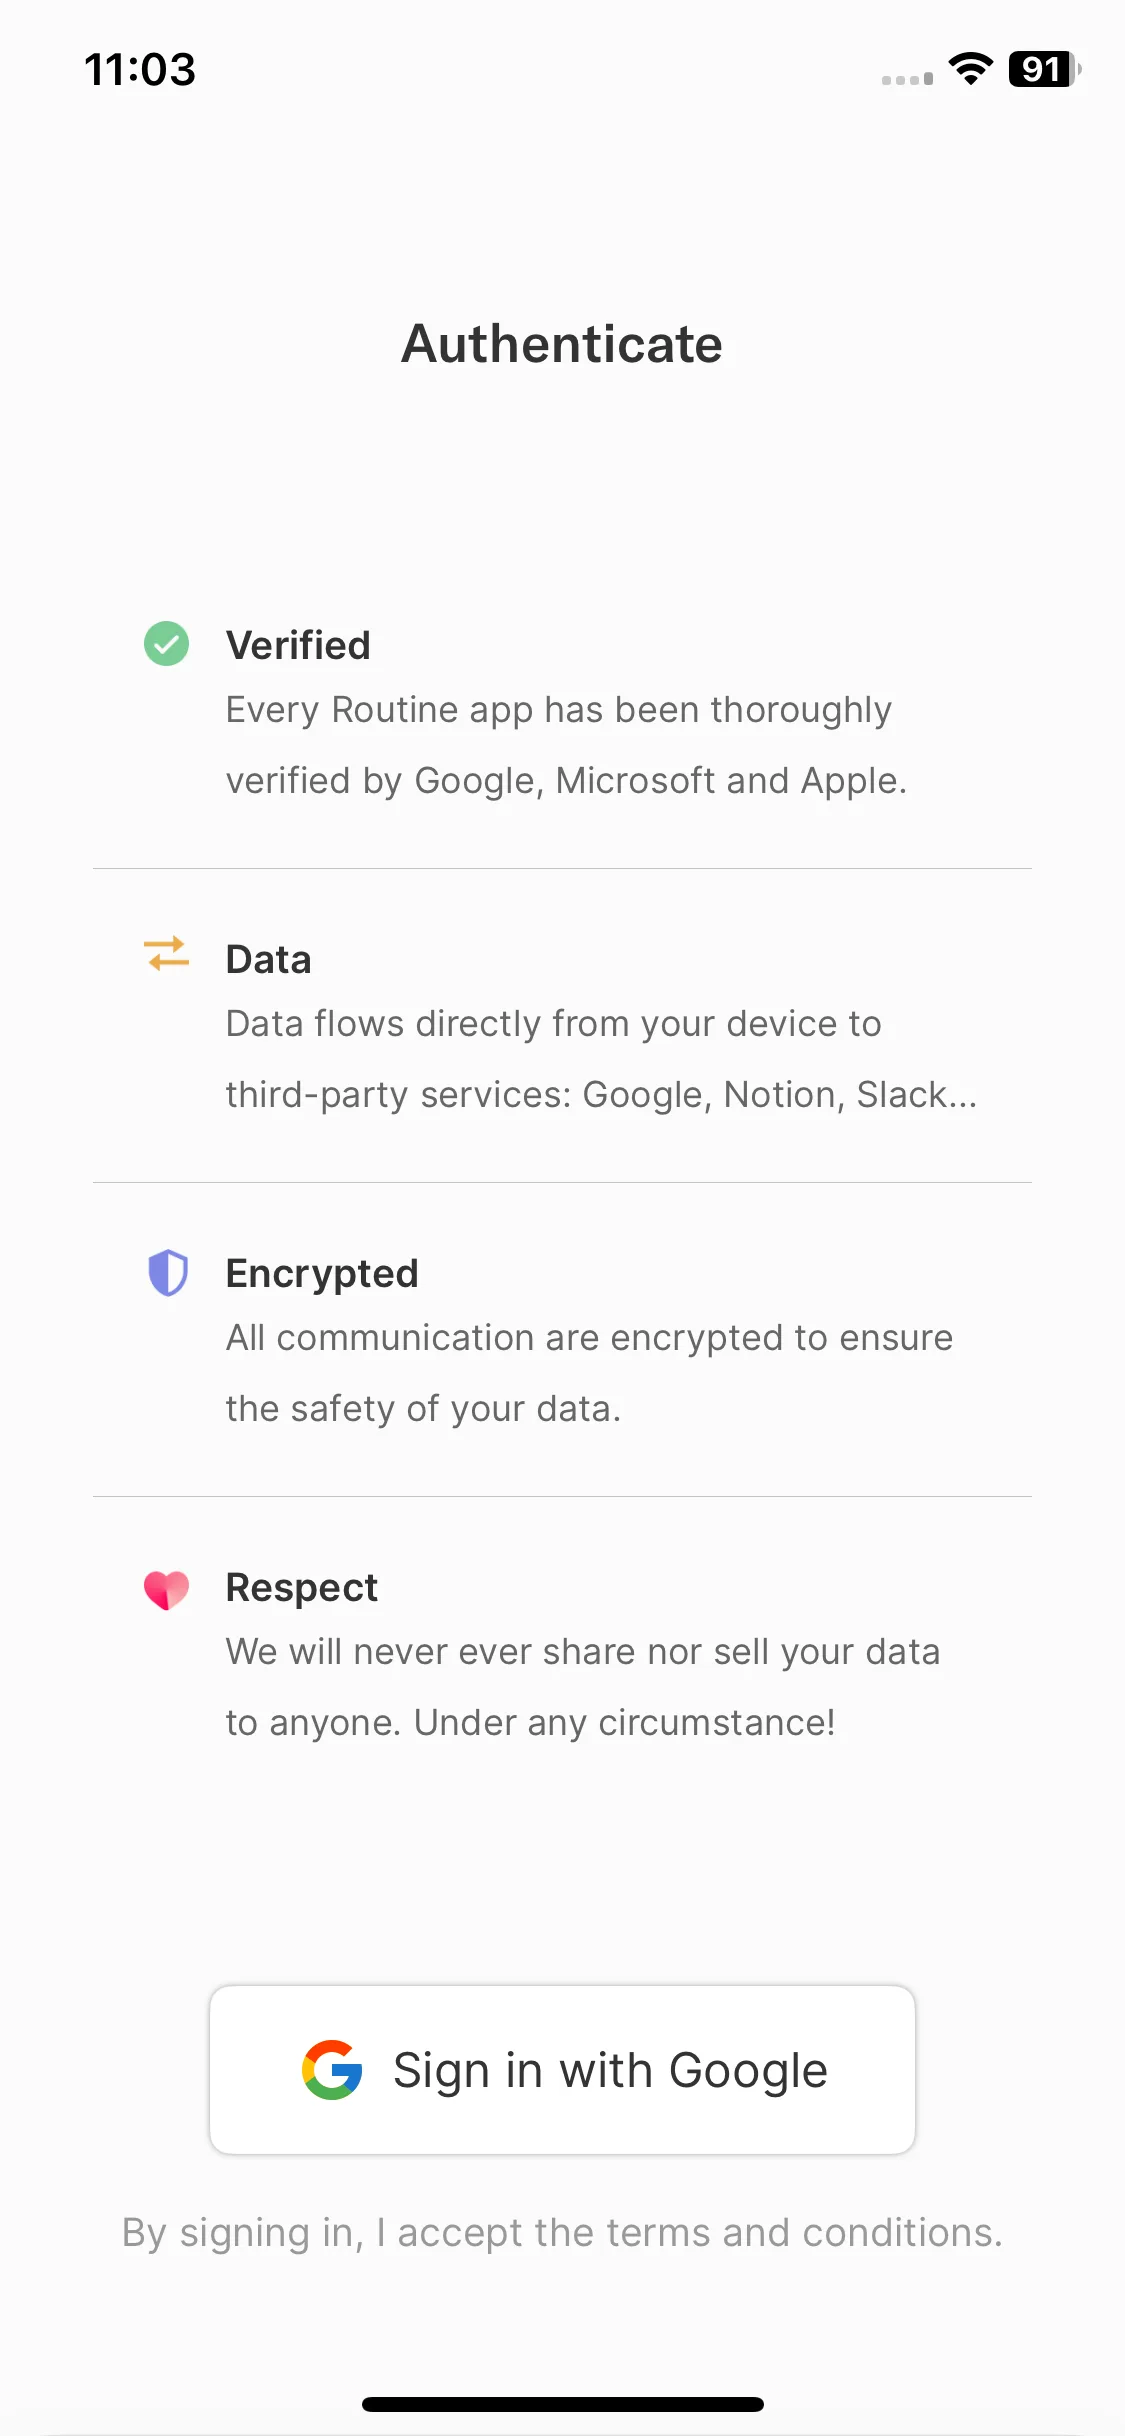Tap the Respect section title
This screenshot has width=1125, height=2436.
[x=302, y=1588]
